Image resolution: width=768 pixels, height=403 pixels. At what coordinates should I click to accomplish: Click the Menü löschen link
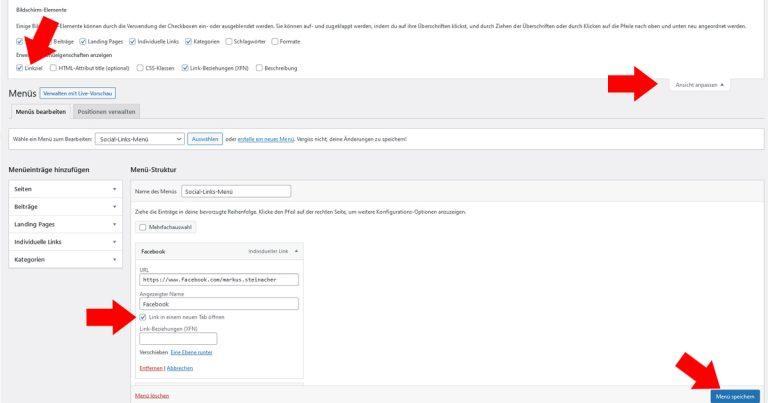(x=151, y=396)
